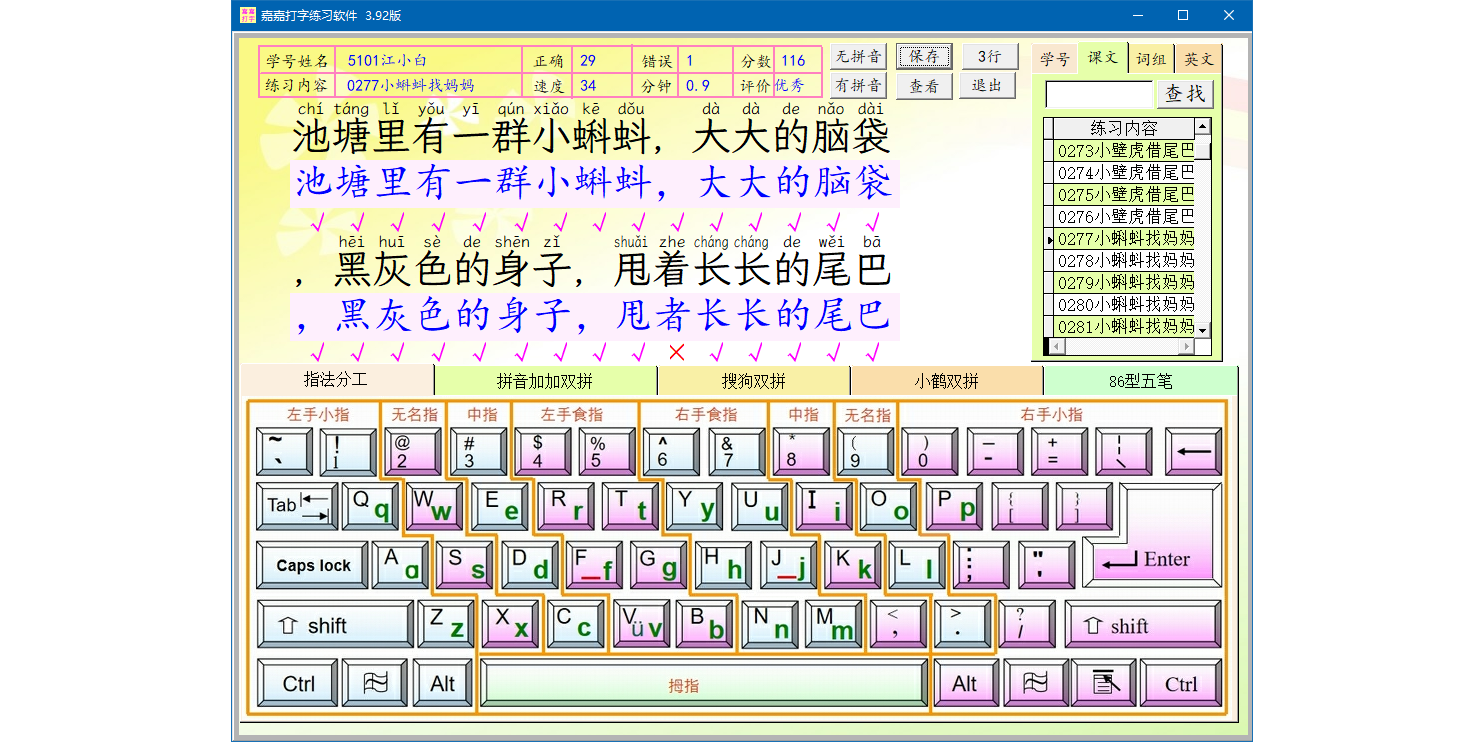Click the F key with red underline
The width and height of the screenshot is (1484, 742).
pyautogui.click(x=594, y=566)
